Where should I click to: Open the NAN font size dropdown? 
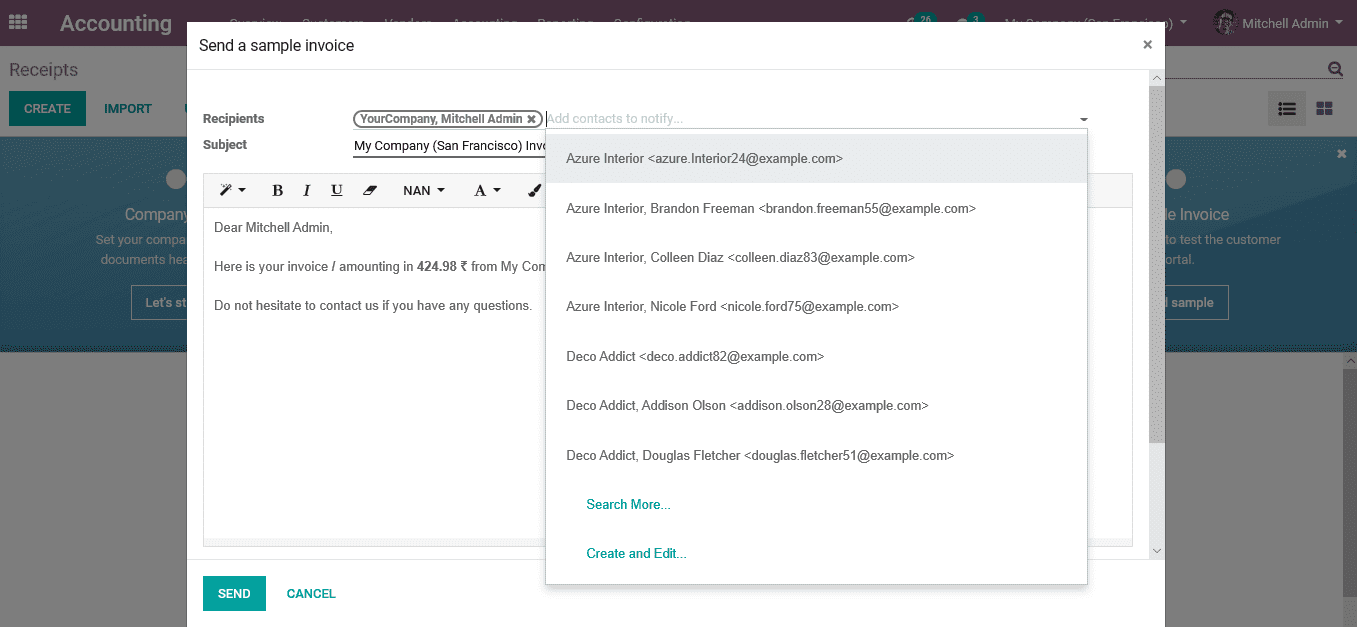[x=424, y=190]
